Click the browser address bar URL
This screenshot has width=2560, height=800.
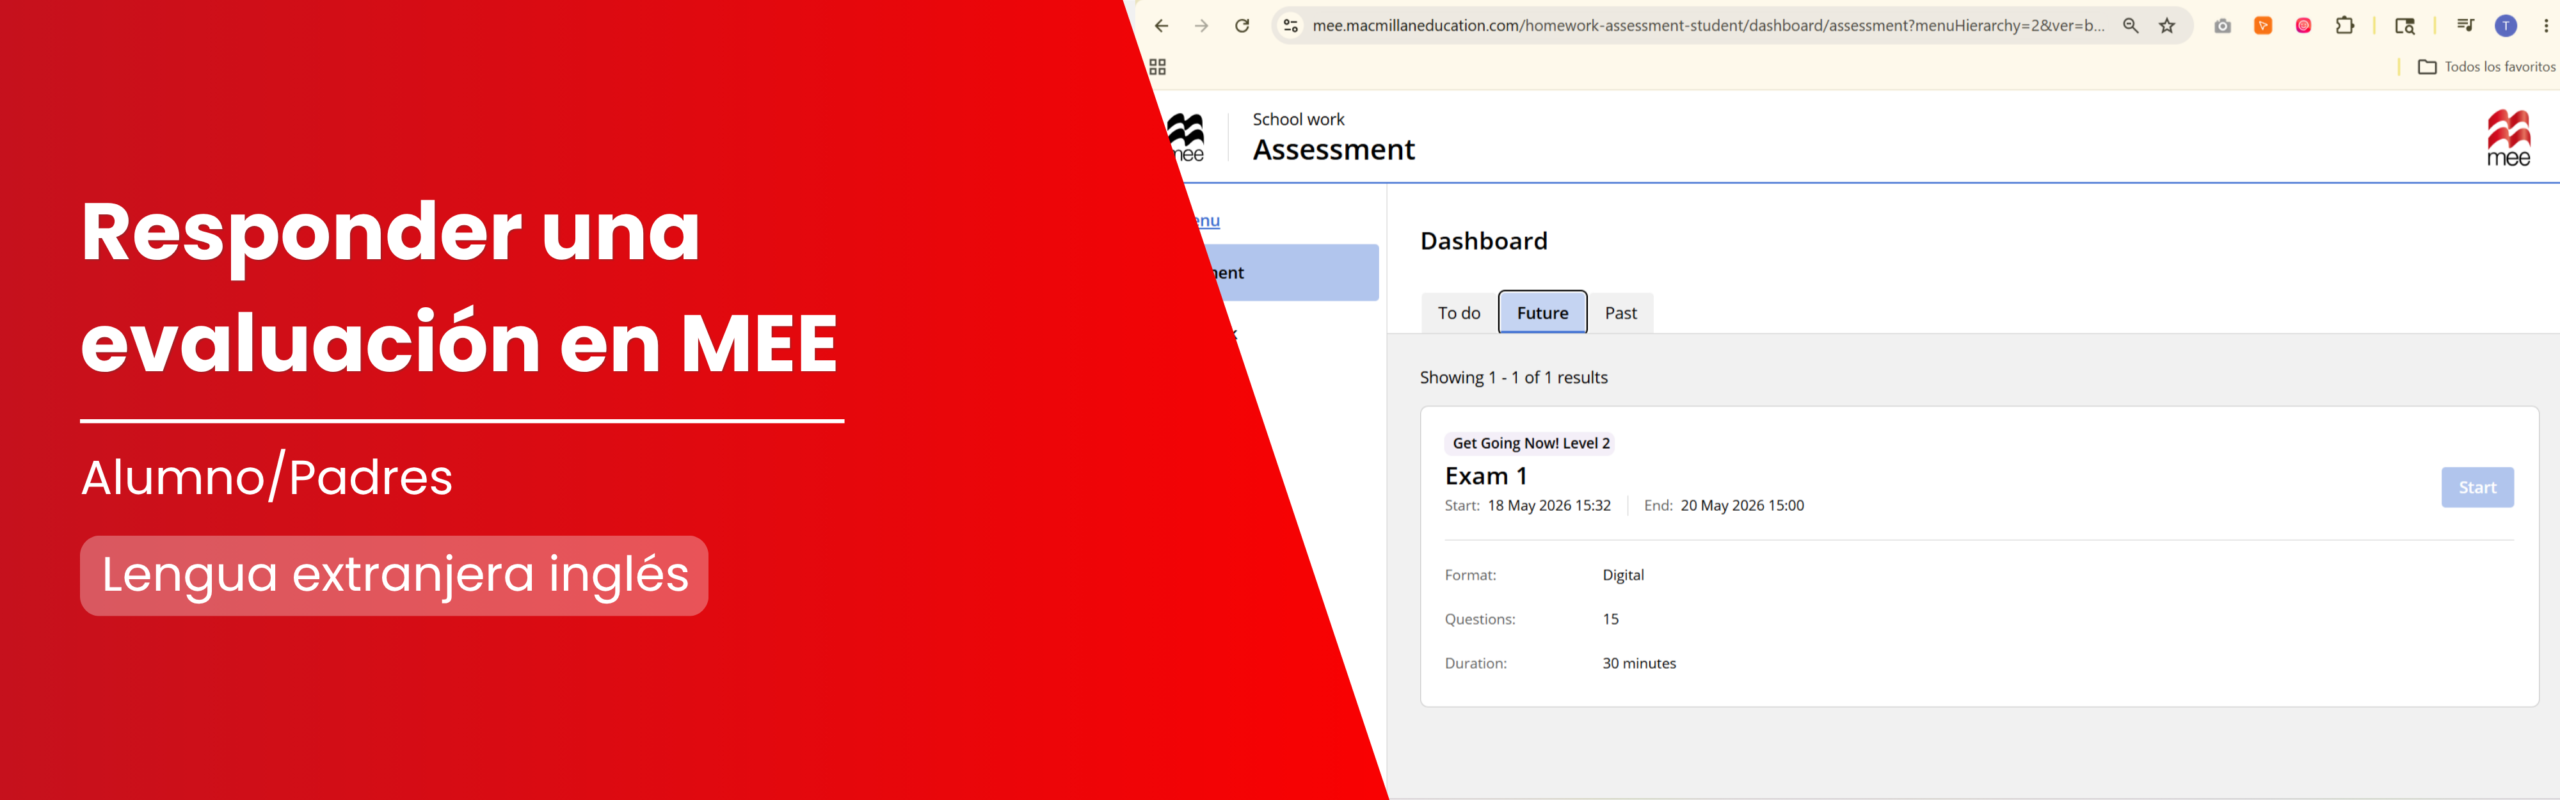pyautogui.click(x=1708, y=26)
